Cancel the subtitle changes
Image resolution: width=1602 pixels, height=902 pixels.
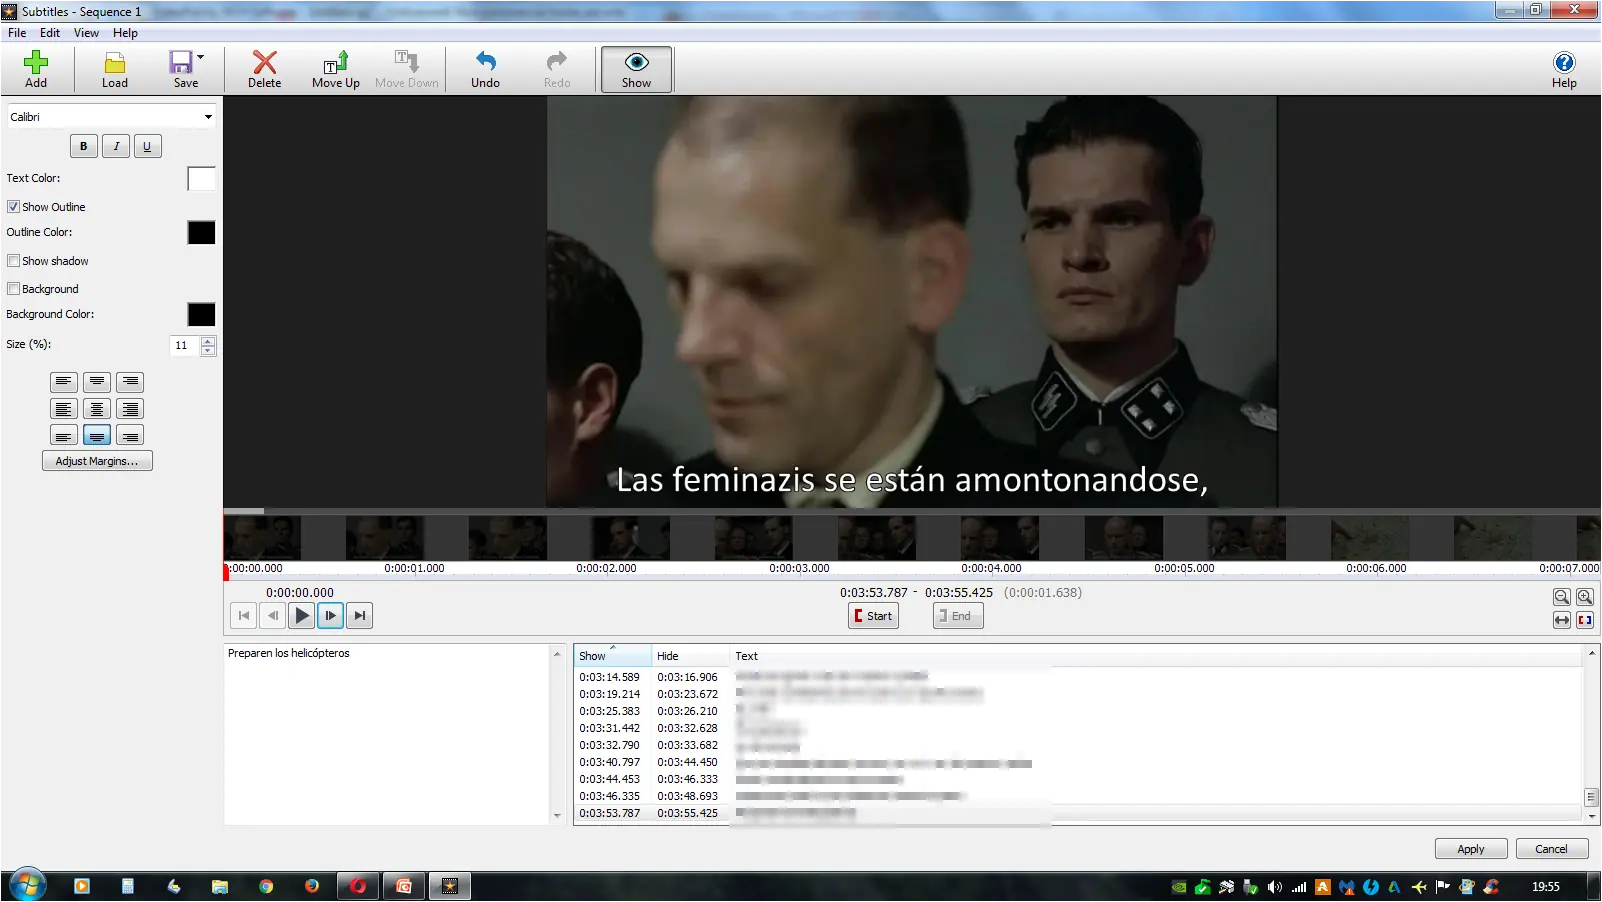coord(1551,849)
